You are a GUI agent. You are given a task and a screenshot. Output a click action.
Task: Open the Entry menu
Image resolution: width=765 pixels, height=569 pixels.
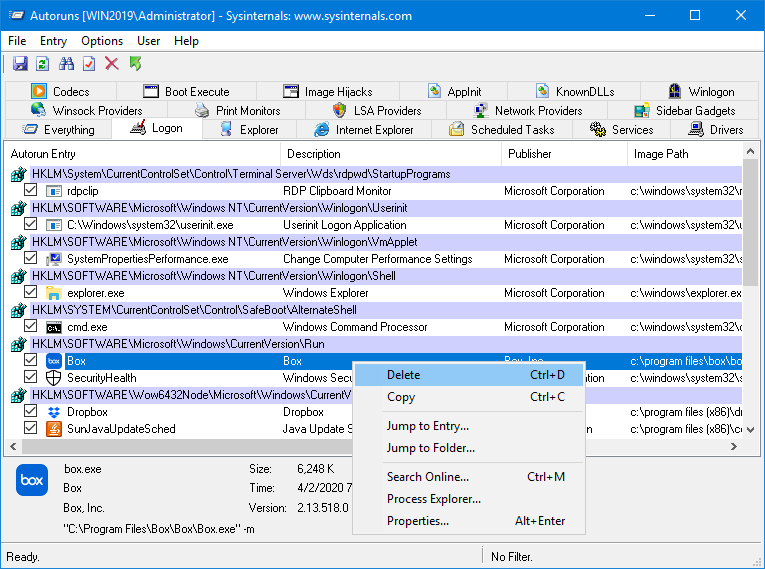coord(53,41)
